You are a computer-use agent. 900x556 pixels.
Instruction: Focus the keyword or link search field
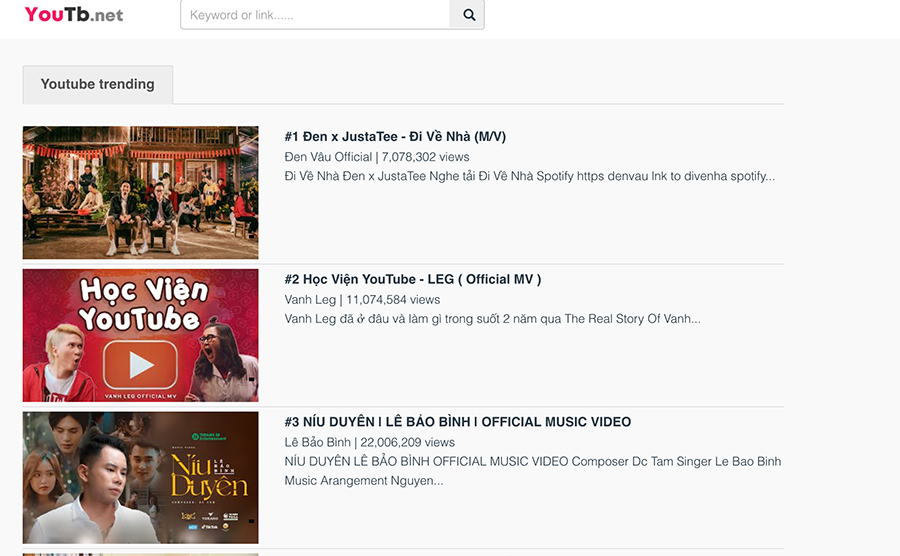pos(315,15)
